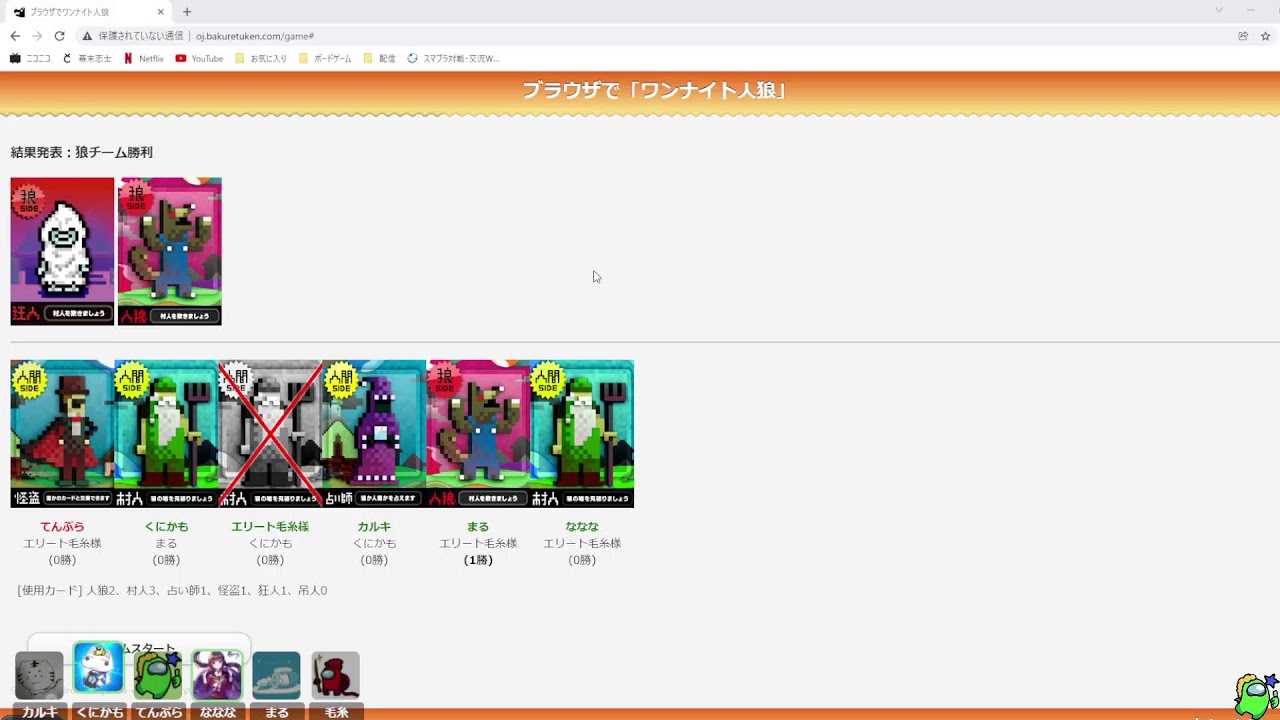The image size is (1280, 720).
Task: Select the 人狼 card above まる
Action: [x=478, y=434]
